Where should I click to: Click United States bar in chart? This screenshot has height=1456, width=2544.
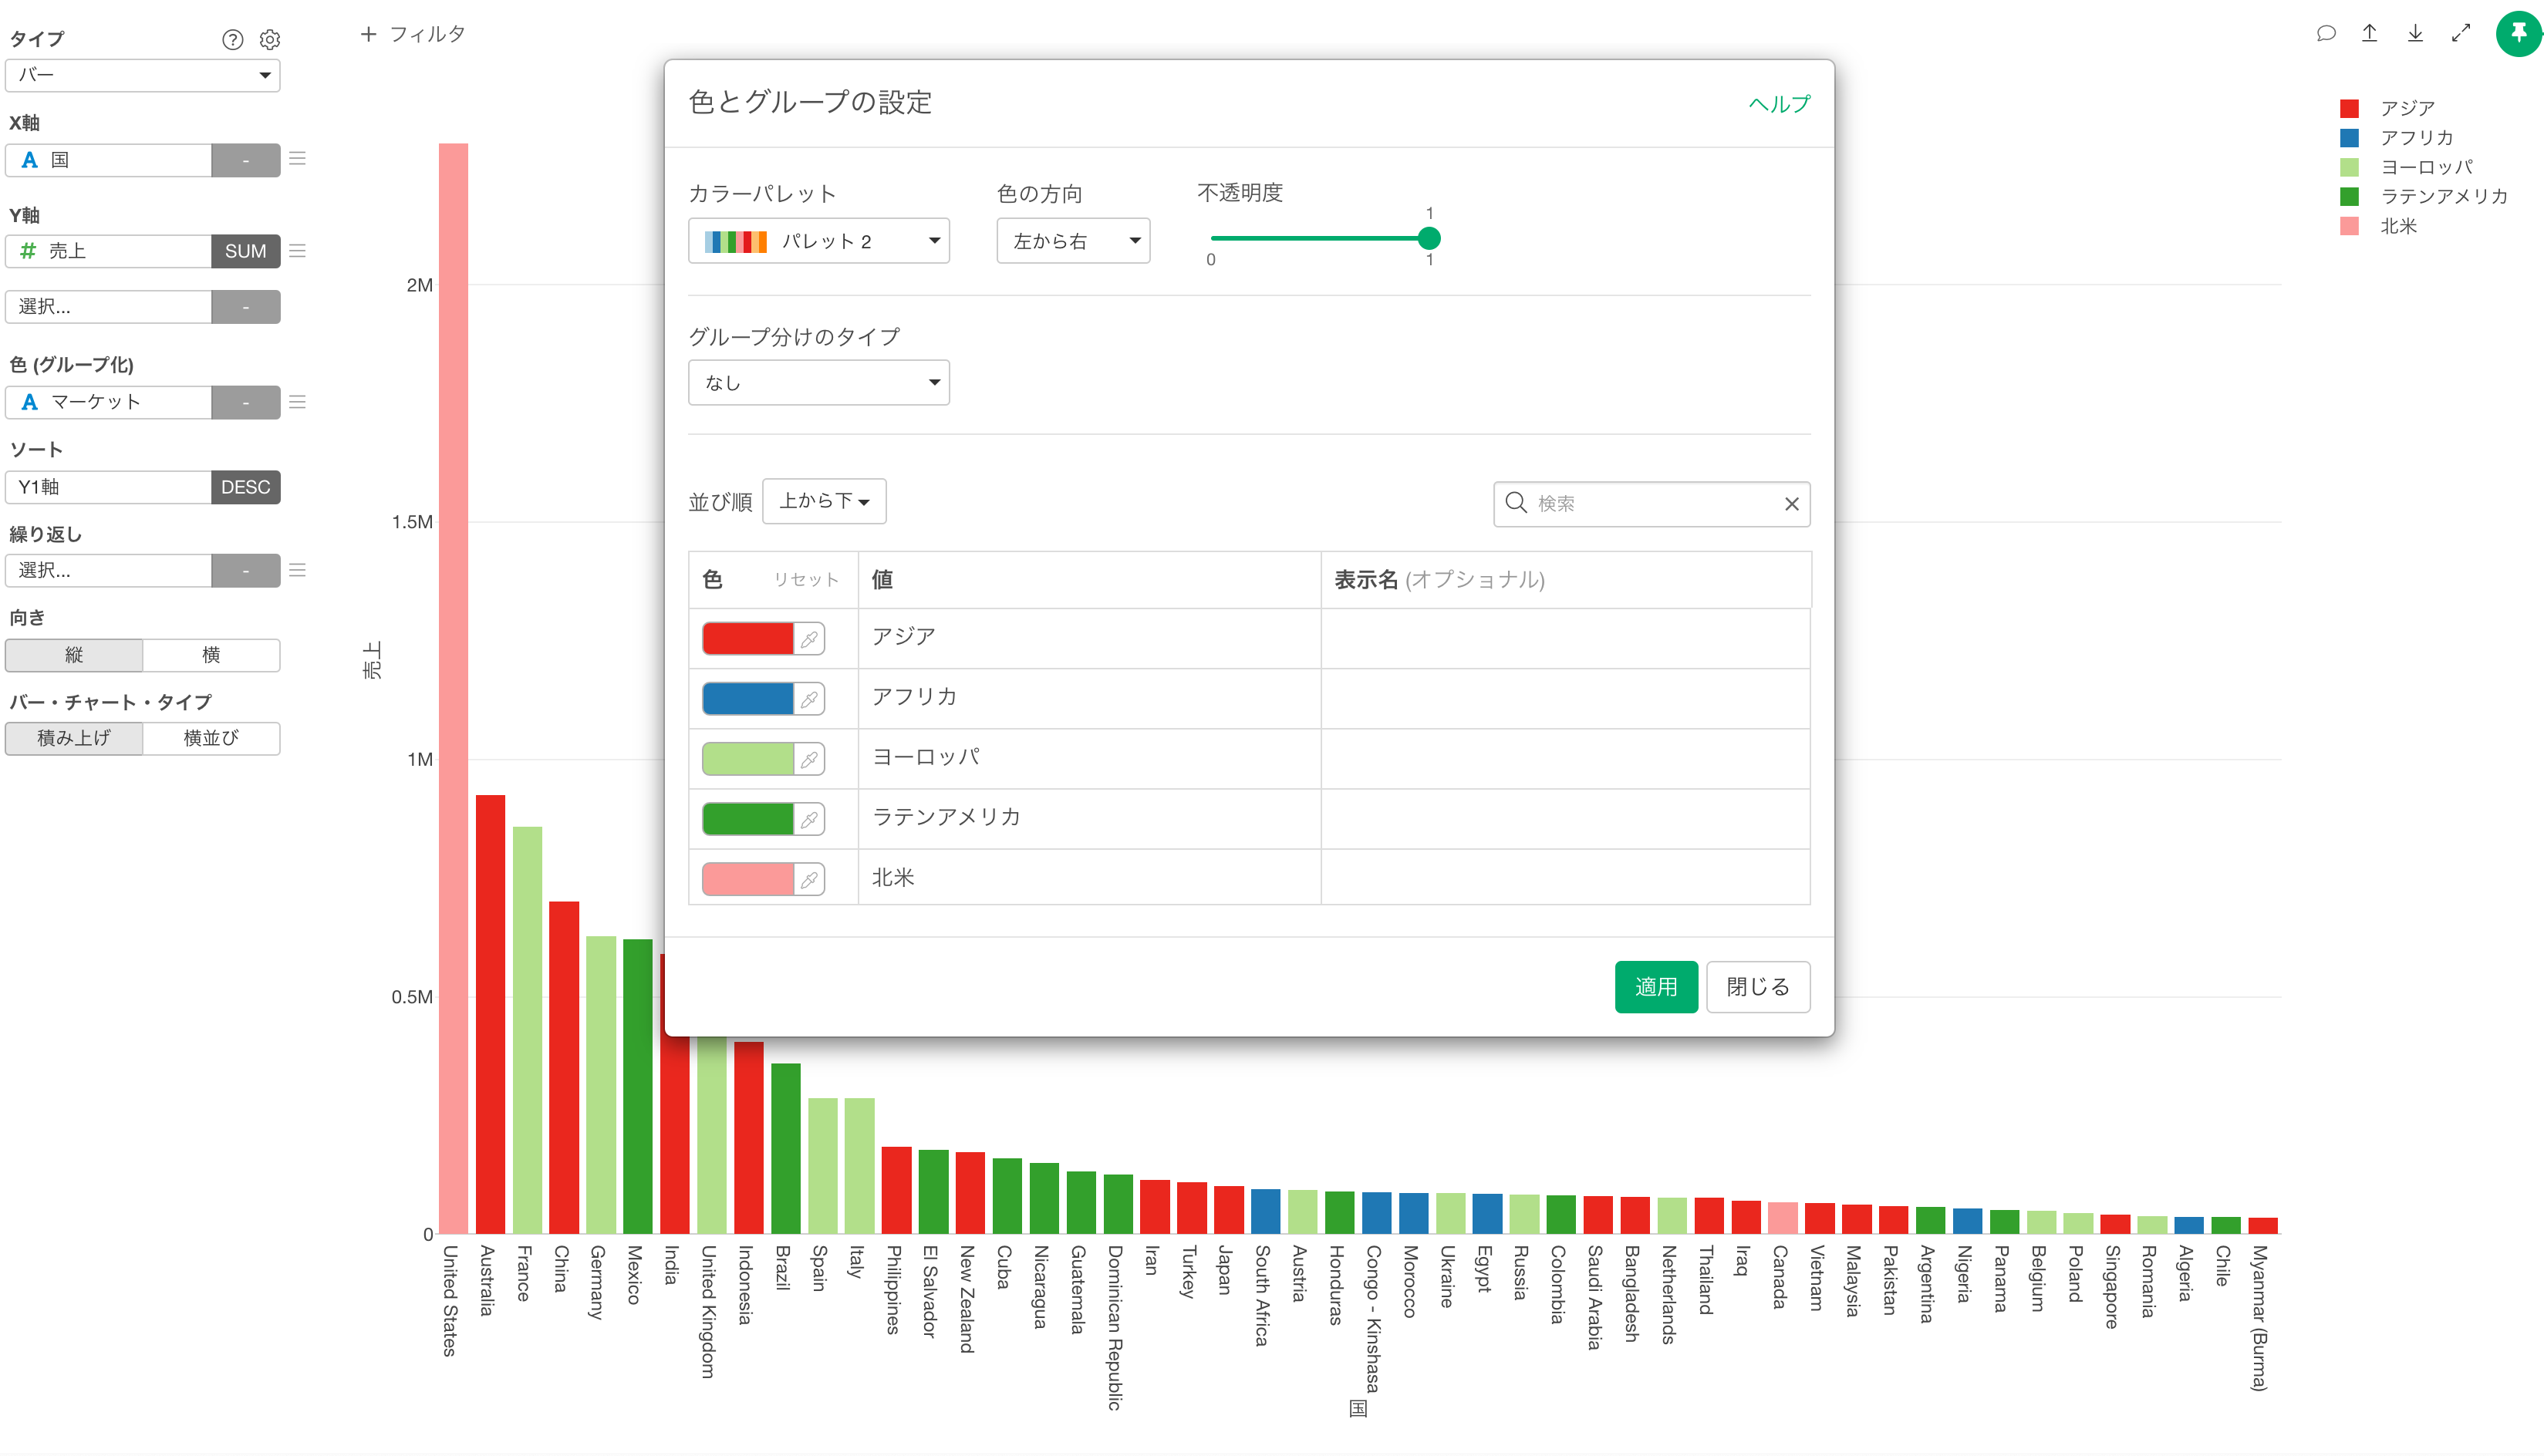point(453,688)
